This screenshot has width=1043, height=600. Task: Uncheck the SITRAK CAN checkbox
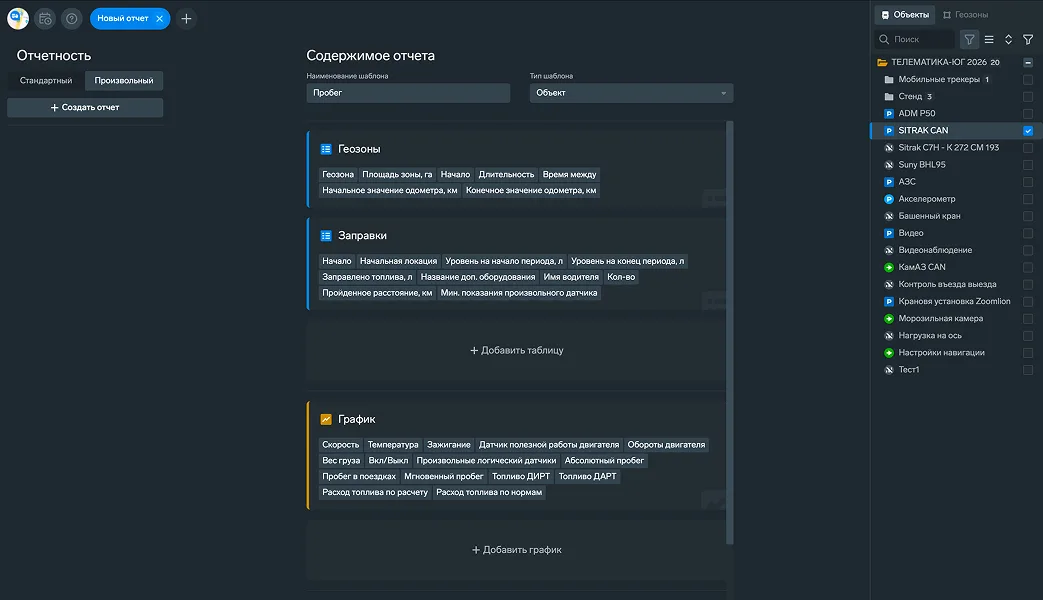point(1028,130)
